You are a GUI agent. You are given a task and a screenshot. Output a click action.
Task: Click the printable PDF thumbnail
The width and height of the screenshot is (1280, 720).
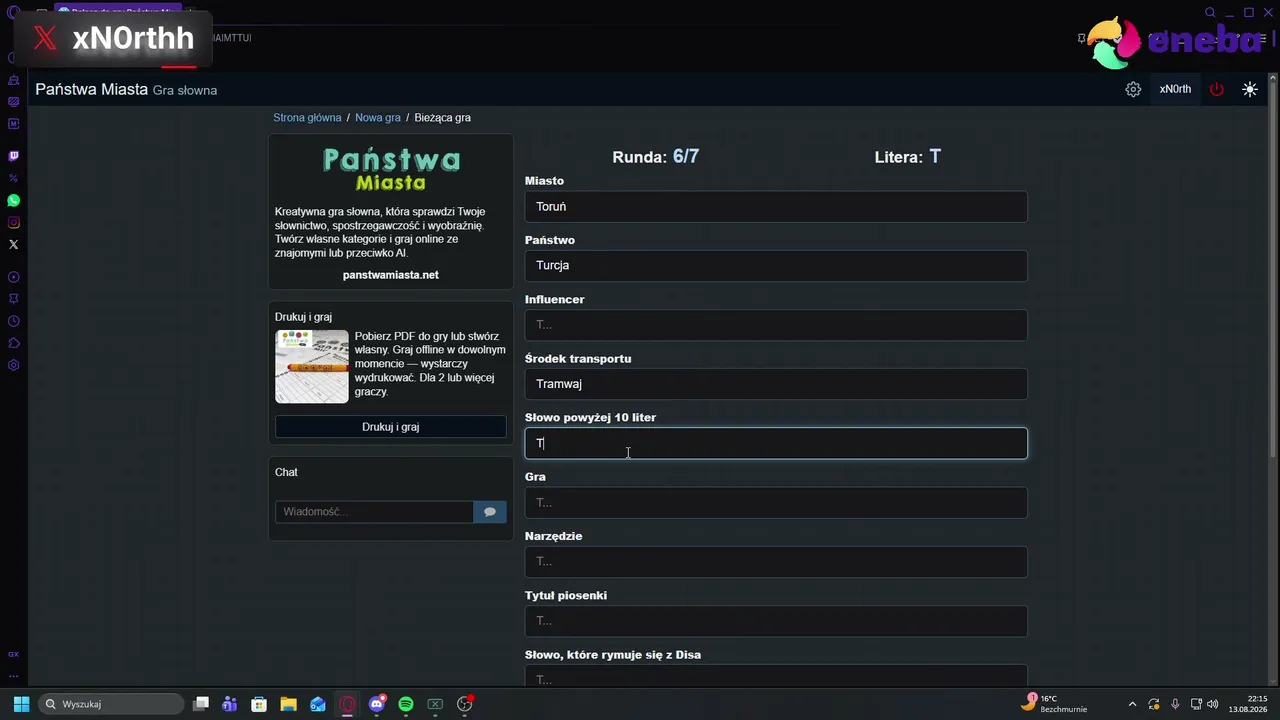coord(312,366)
